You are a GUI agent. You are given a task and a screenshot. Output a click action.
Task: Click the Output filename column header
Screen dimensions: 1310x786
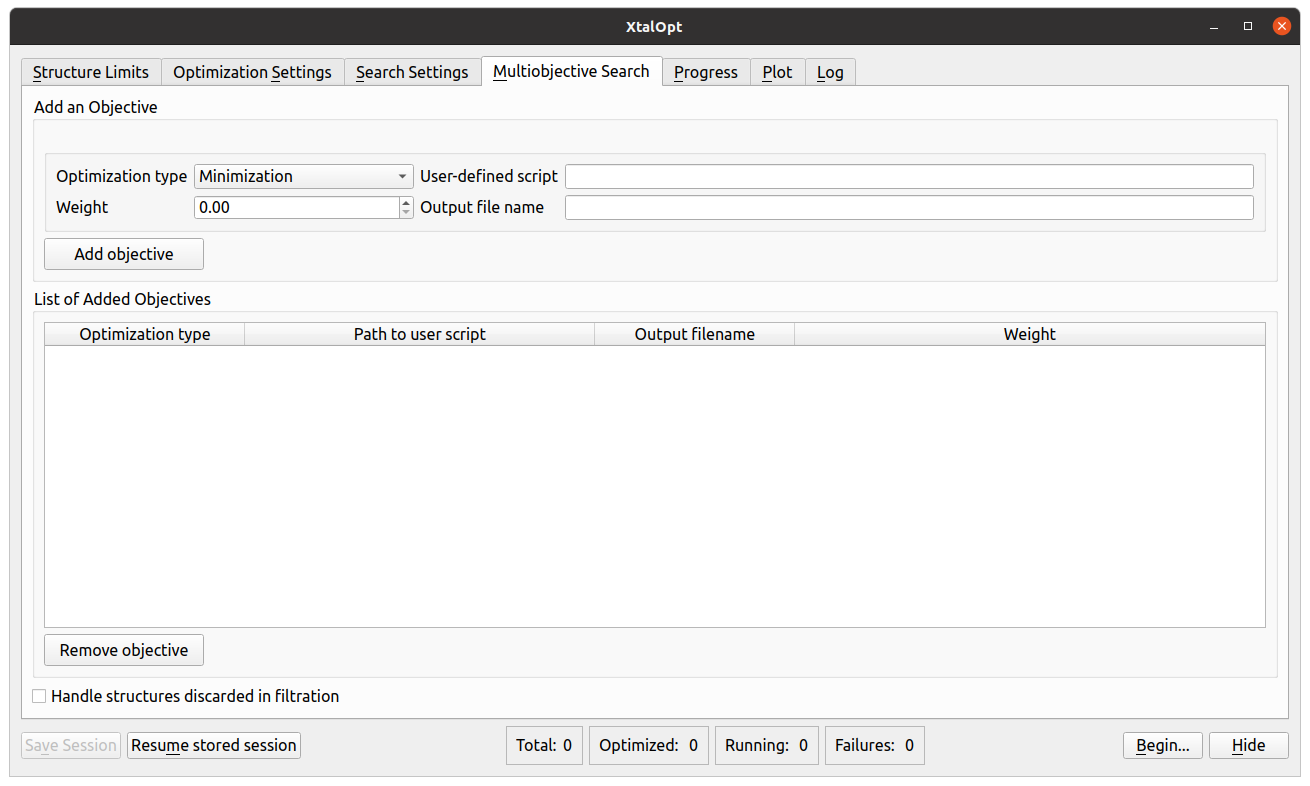(695, 334)
